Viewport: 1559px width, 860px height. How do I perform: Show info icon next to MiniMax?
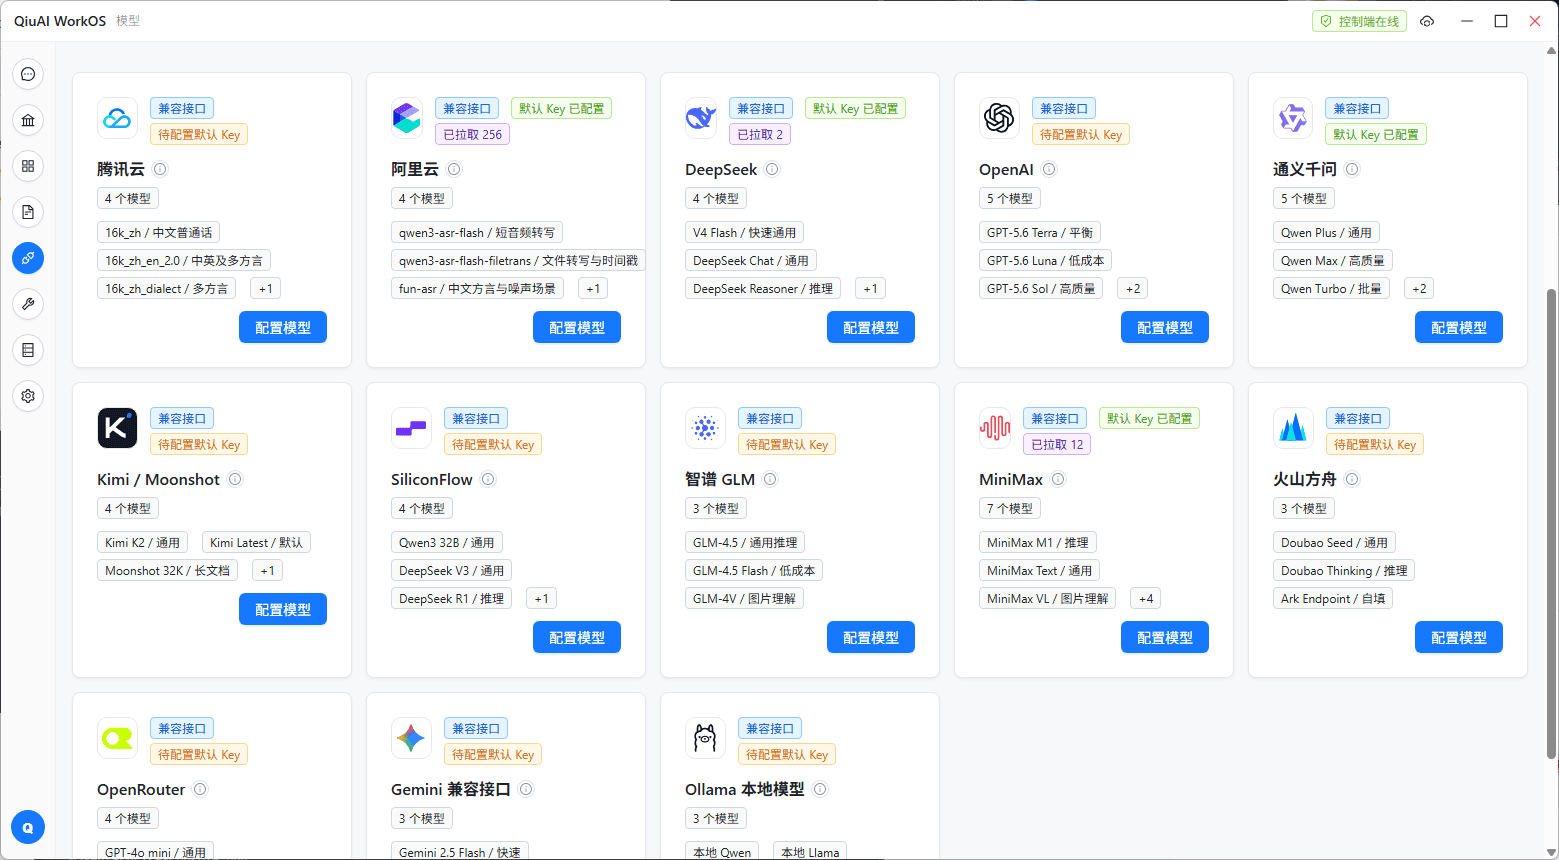pos(1058,479)
